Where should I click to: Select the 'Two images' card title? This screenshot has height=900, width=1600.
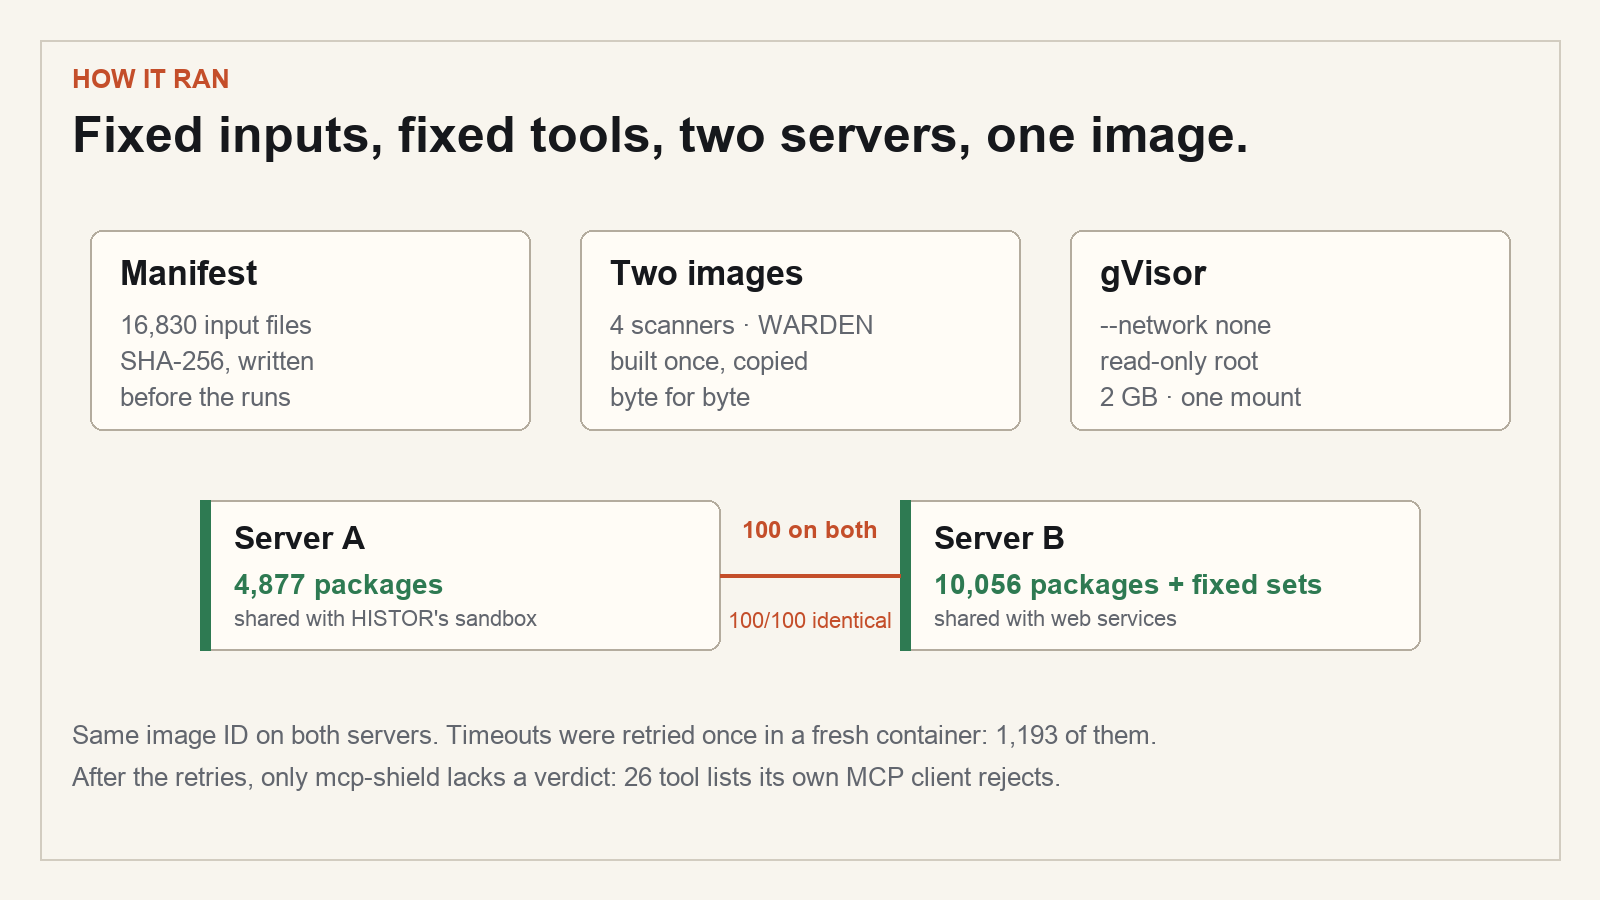point(707,273)
